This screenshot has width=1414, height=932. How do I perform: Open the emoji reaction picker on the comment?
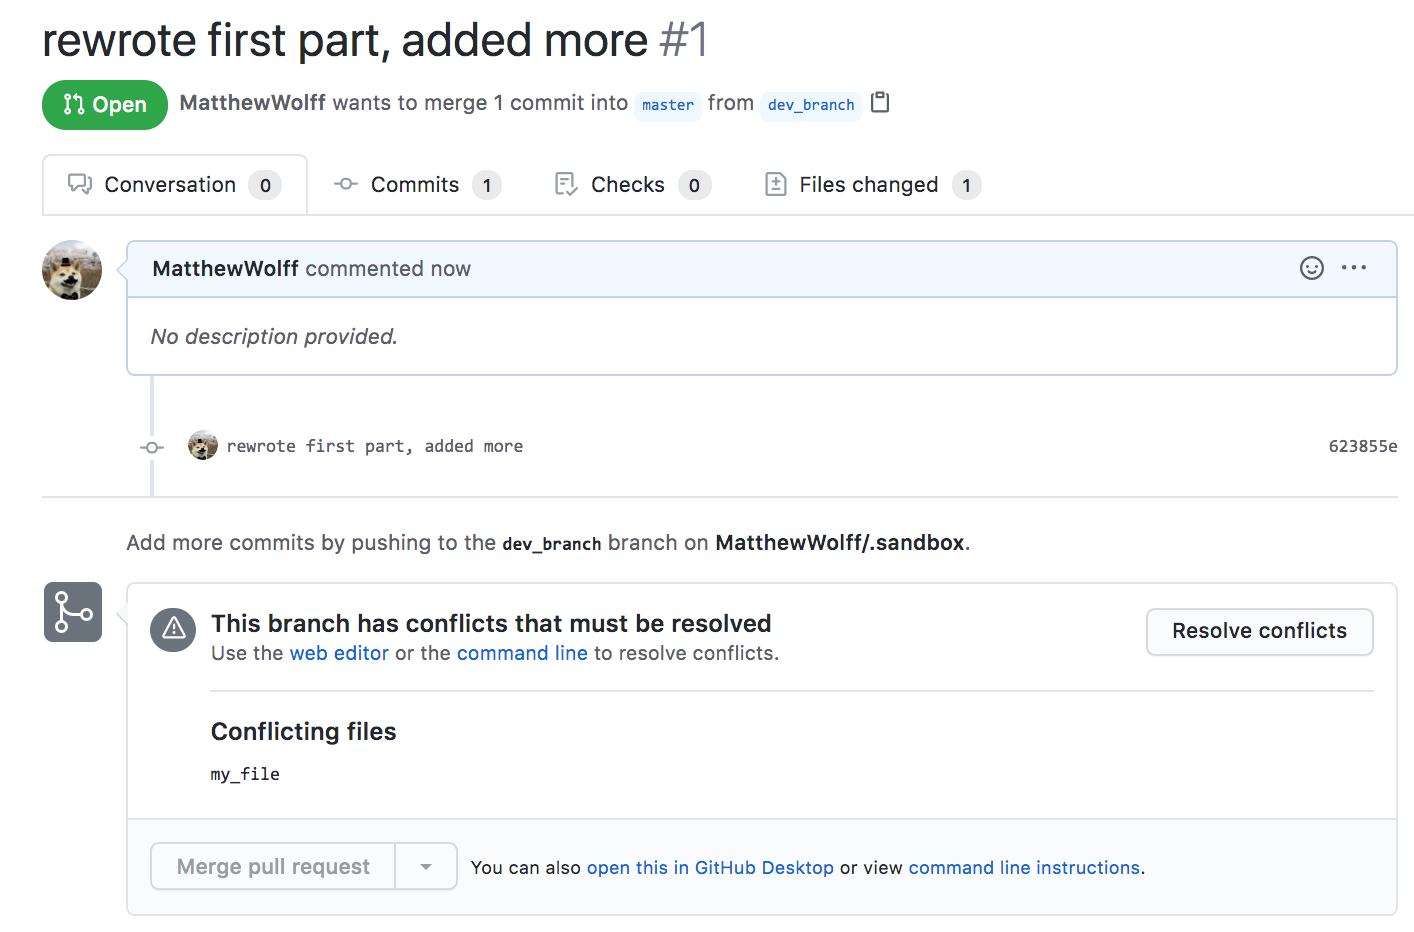pyautogui.click(x=1311, y=268)
